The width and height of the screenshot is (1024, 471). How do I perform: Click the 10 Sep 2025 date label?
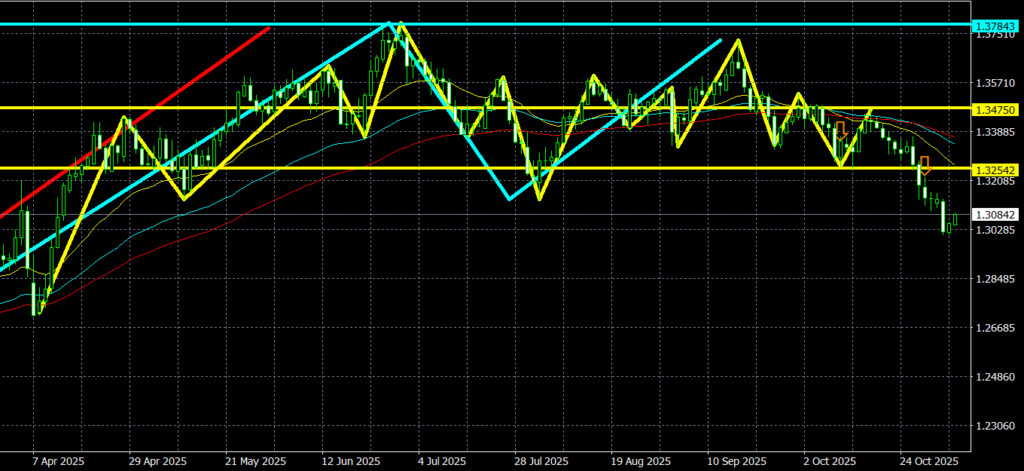[x=737, y=461]
